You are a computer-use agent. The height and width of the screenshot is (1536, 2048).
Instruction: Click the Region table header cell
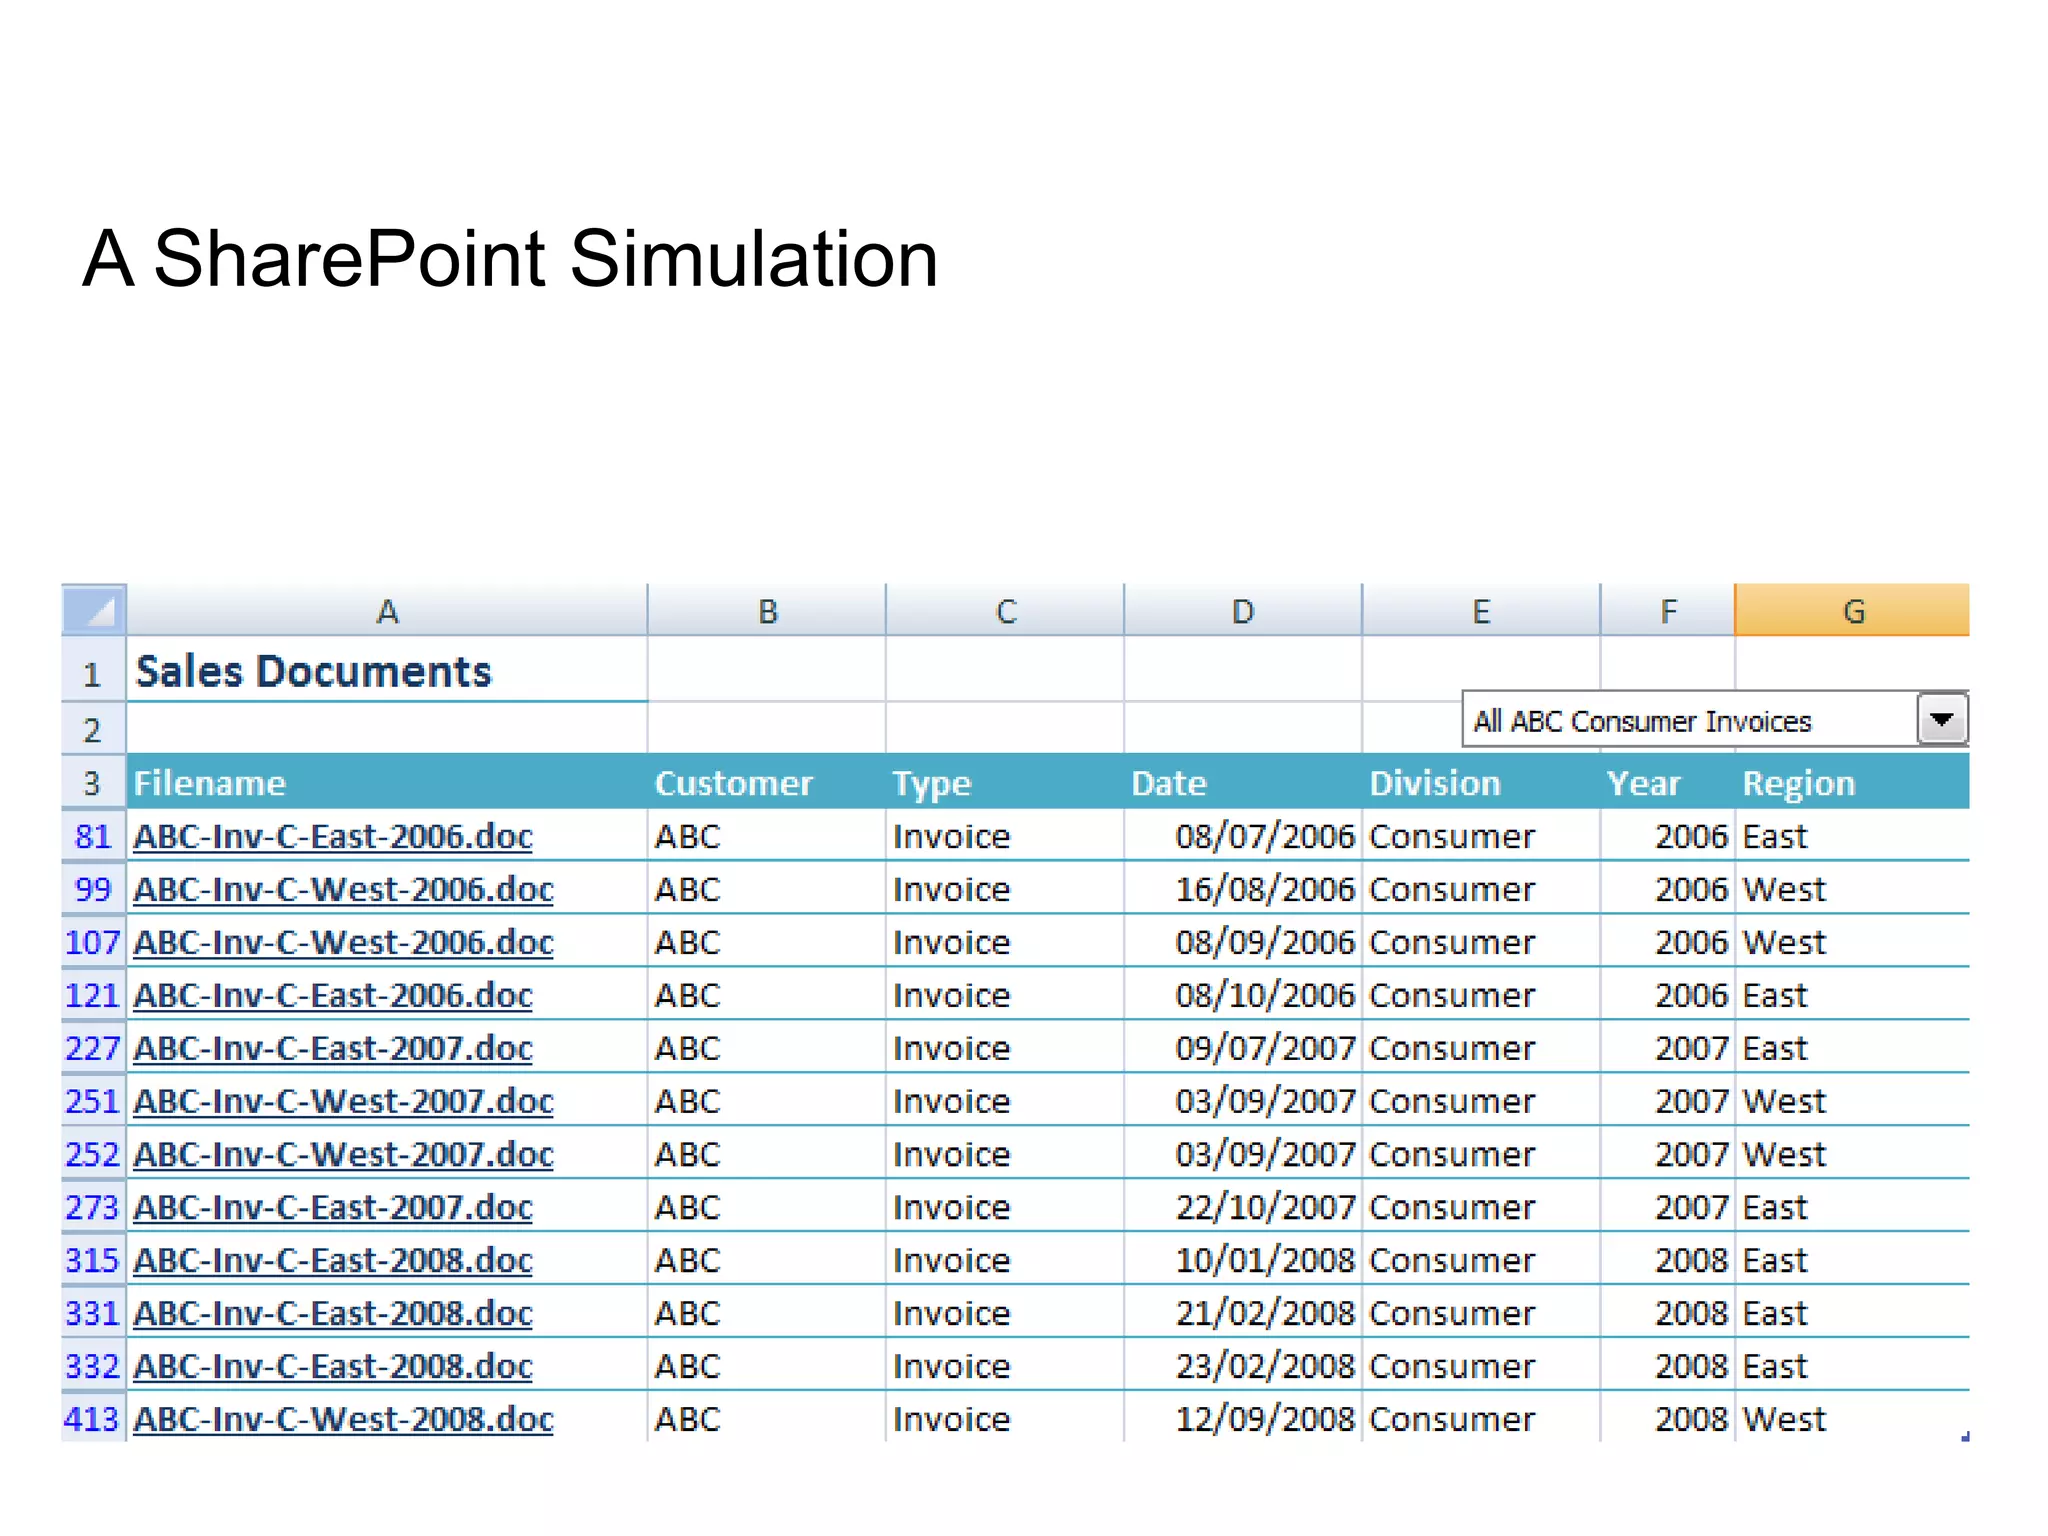(x=1853, y=782)
